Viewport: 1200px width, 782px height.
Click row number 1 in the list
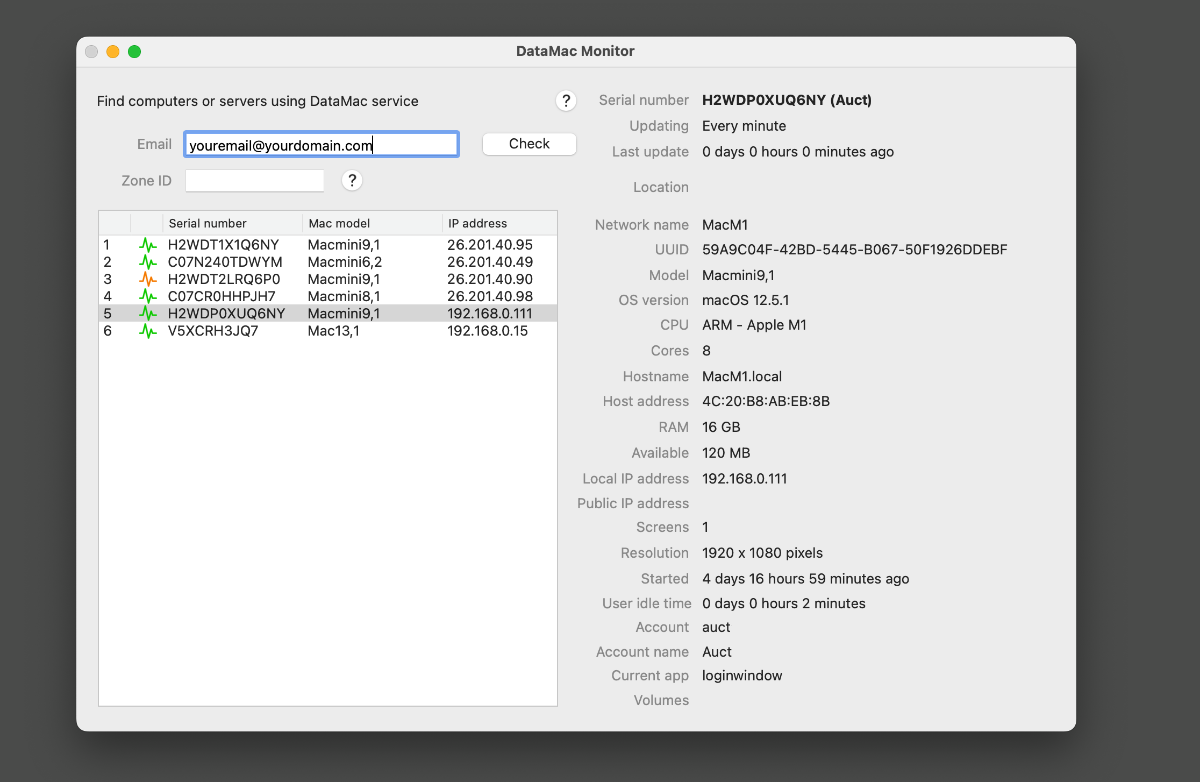point(107,244)
